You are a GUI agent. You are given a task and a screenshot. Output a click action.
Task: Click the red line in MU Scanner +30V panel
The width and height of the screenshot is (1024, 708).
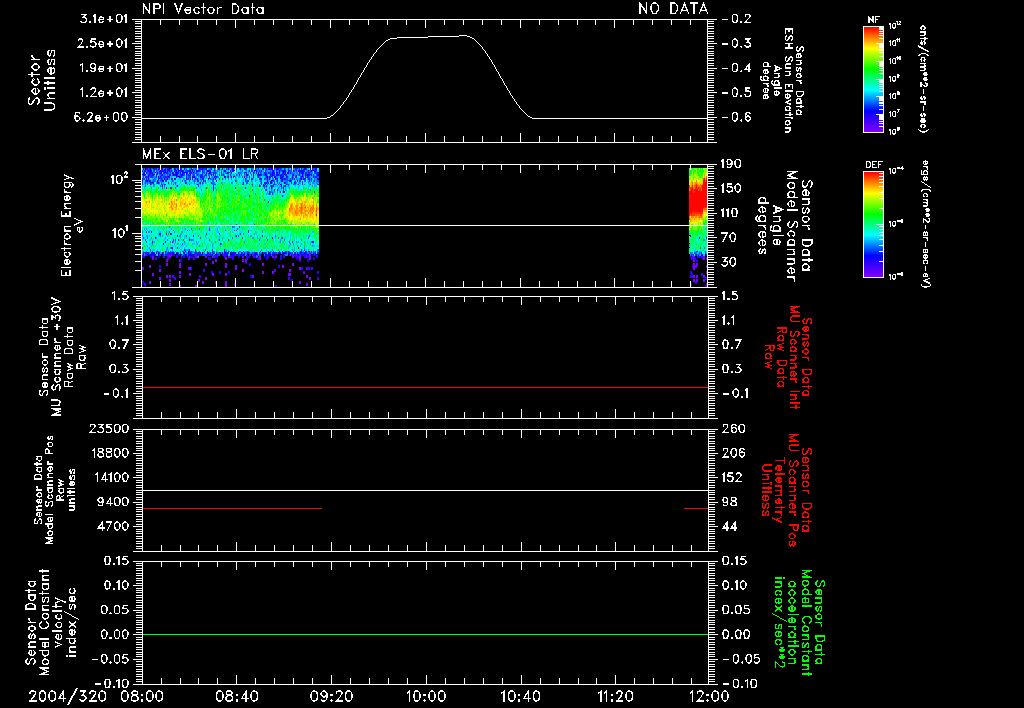(424, 388)
